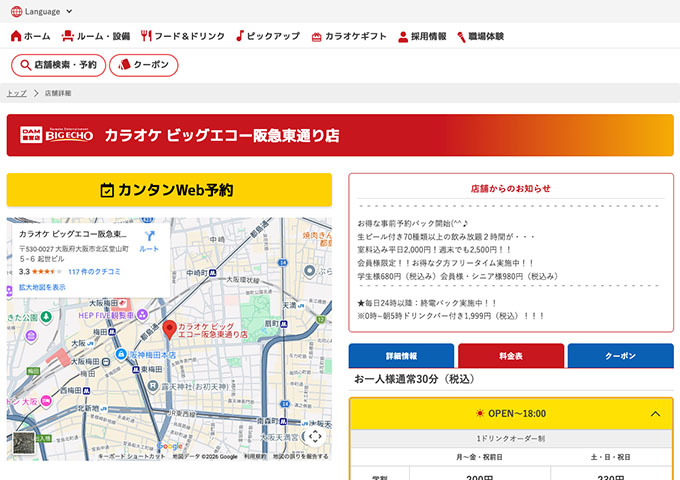Click 地図の誤りを報告する link
Screen dimensions: 680x480
(x=300, y=457)
